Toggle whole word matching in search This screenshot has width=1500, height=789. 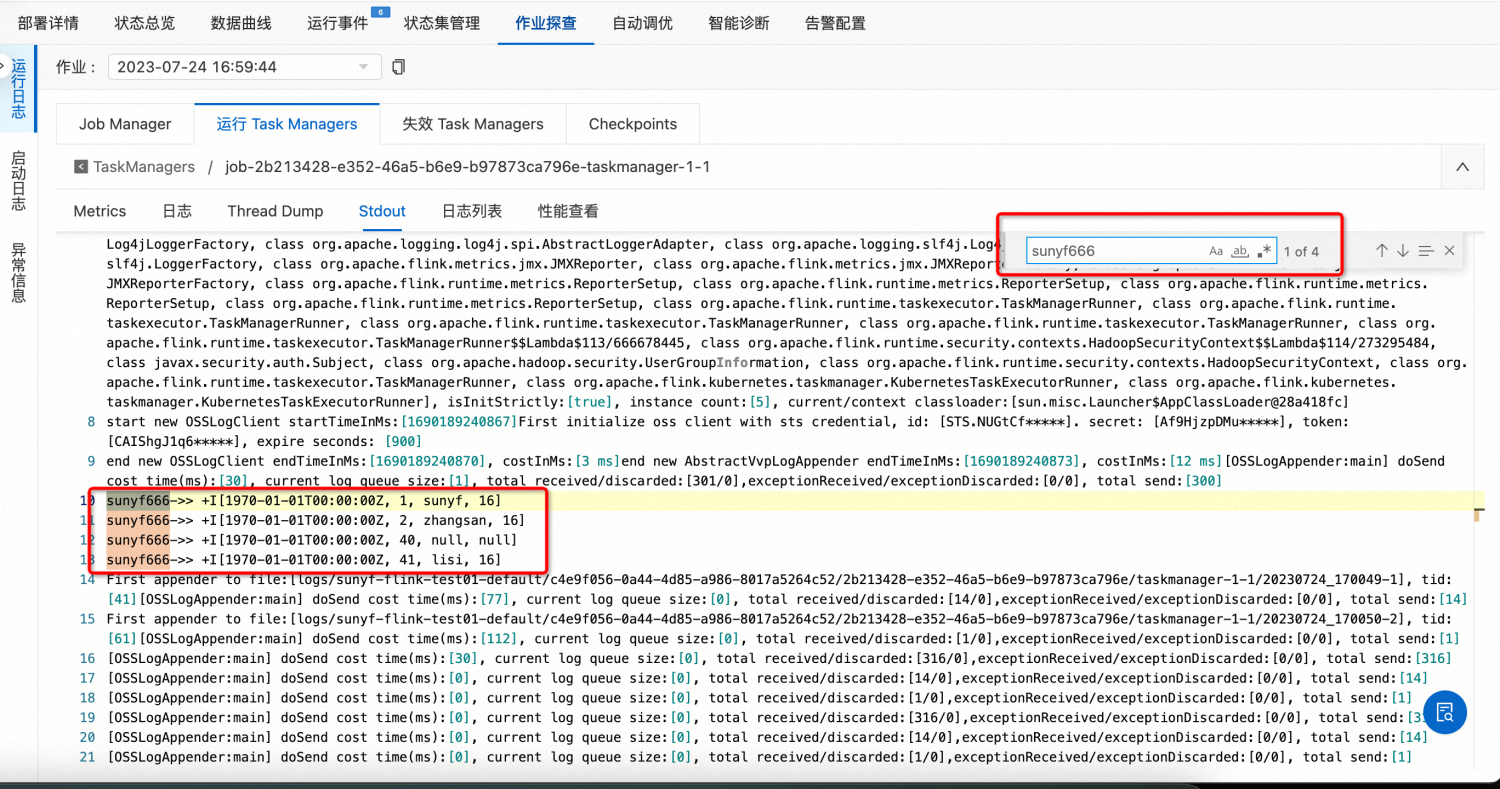coord(1239,251)
